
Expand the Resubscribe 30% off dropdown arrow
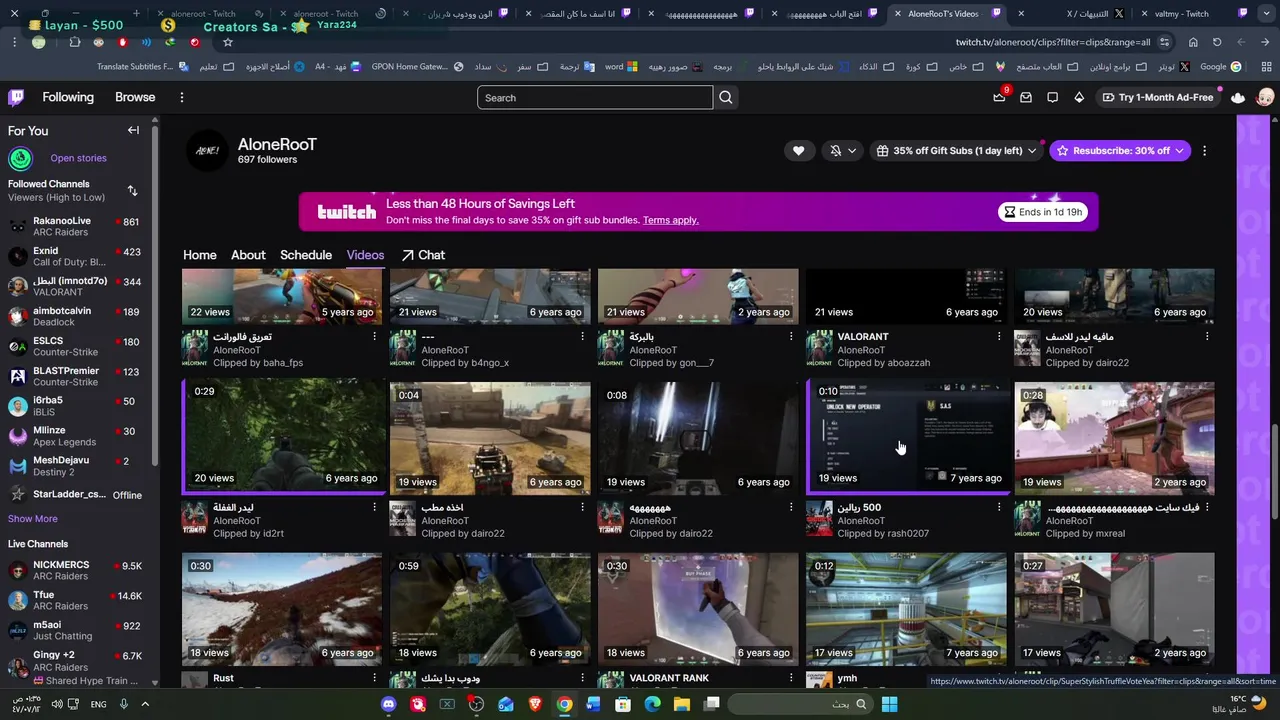point(1179,151)
